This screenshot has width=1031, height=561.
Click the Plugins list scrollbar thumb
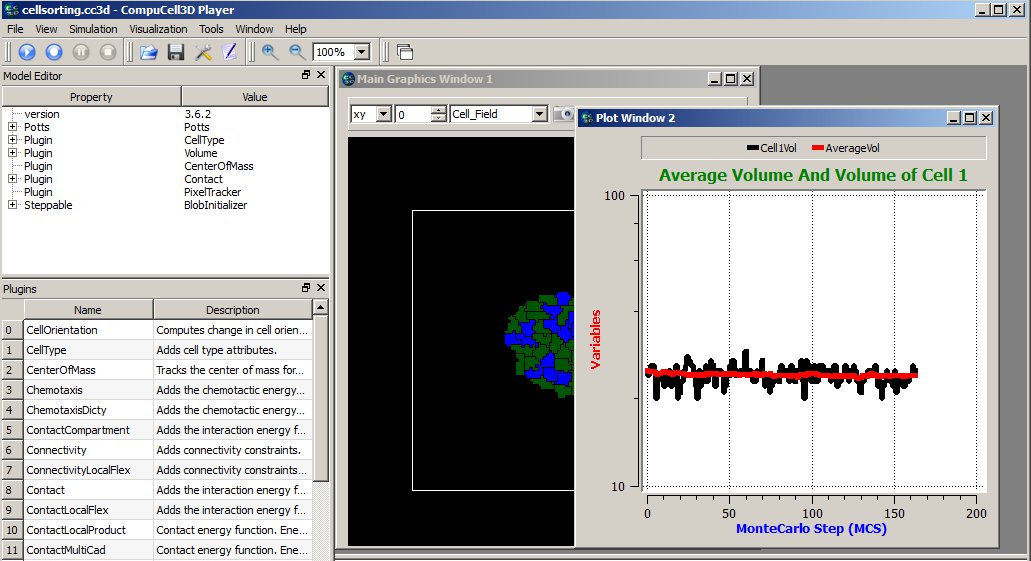[320, 398]
